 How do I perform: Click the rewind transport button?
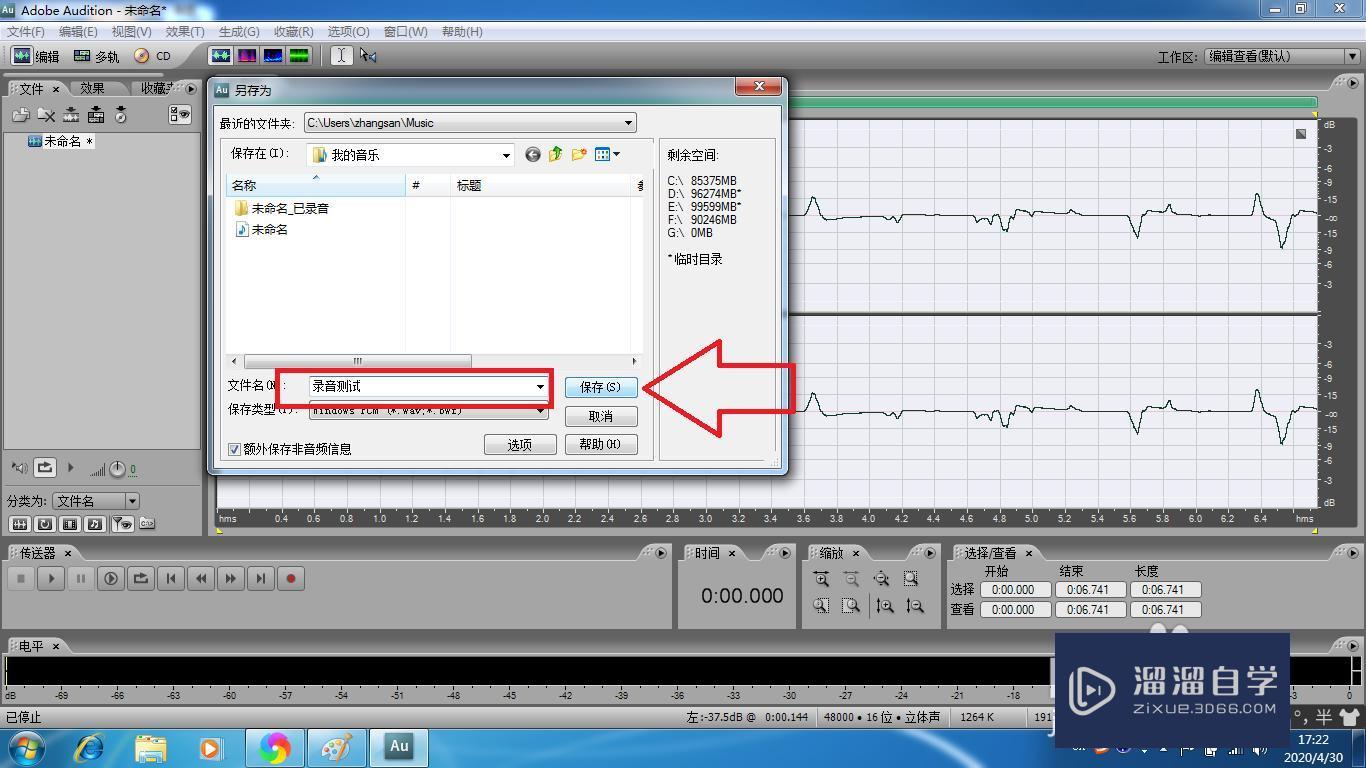pyautogui.click(x=201, y=578)
